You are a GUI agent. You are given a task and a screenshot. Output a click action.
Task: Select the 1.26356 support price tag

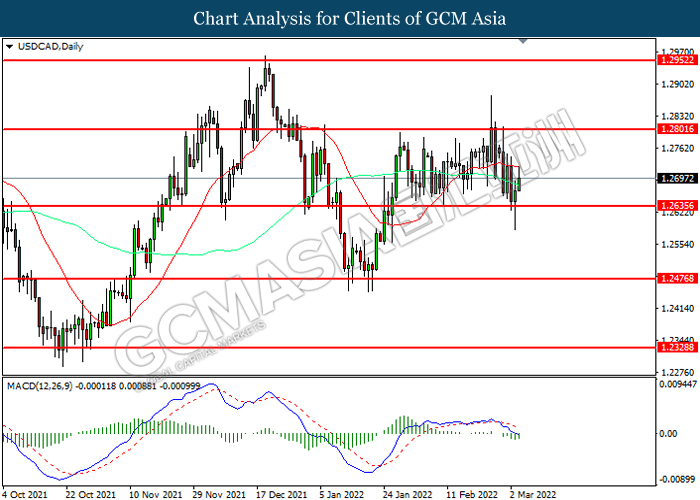pos(677,206)
